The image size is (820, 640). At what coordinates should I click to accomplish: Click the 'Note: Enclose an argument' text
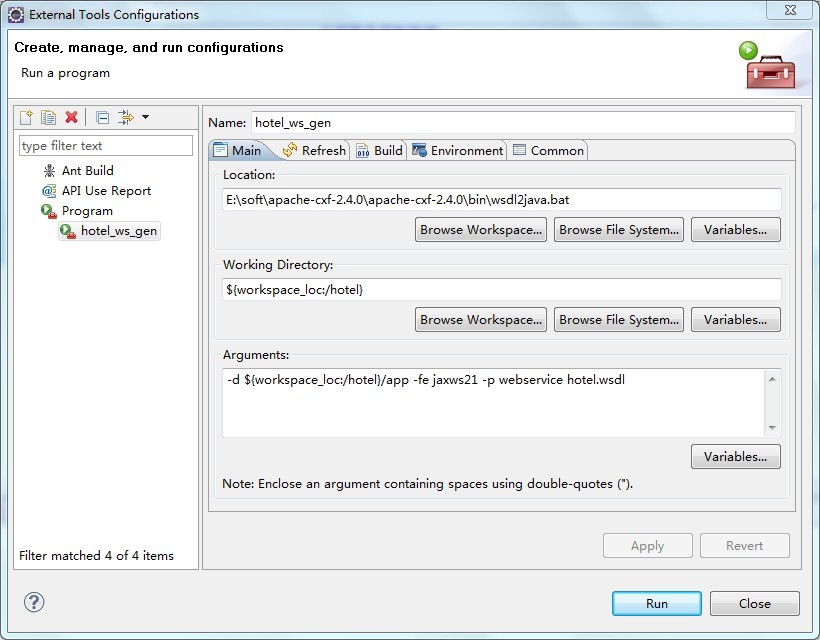coord(427,484)
